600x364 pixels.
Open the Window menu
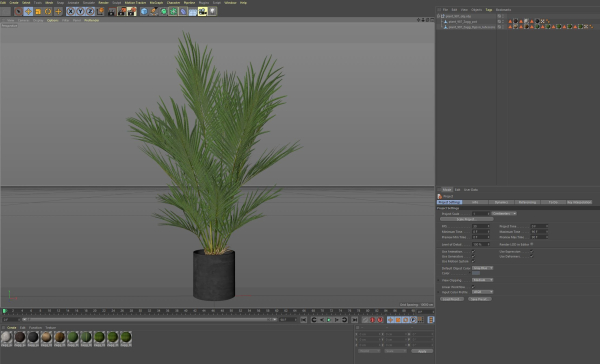tap(230, 3)
